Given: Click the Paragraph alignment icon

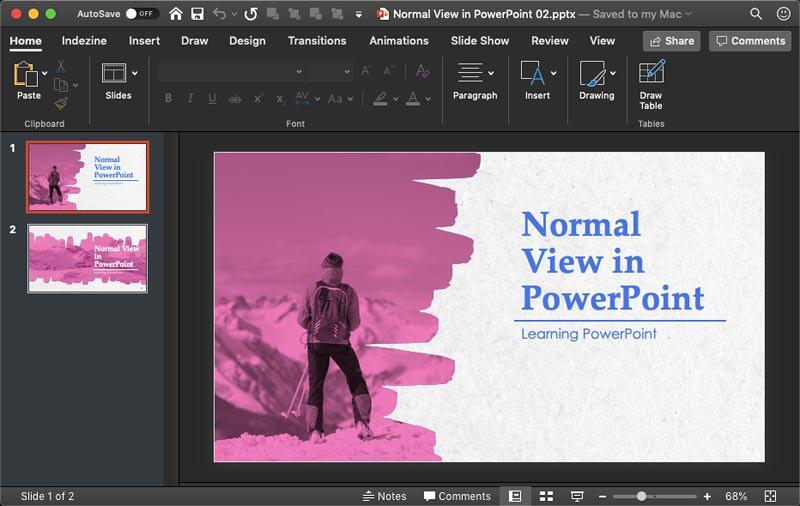Looking at the screenshot, I should tap(470, 72).
